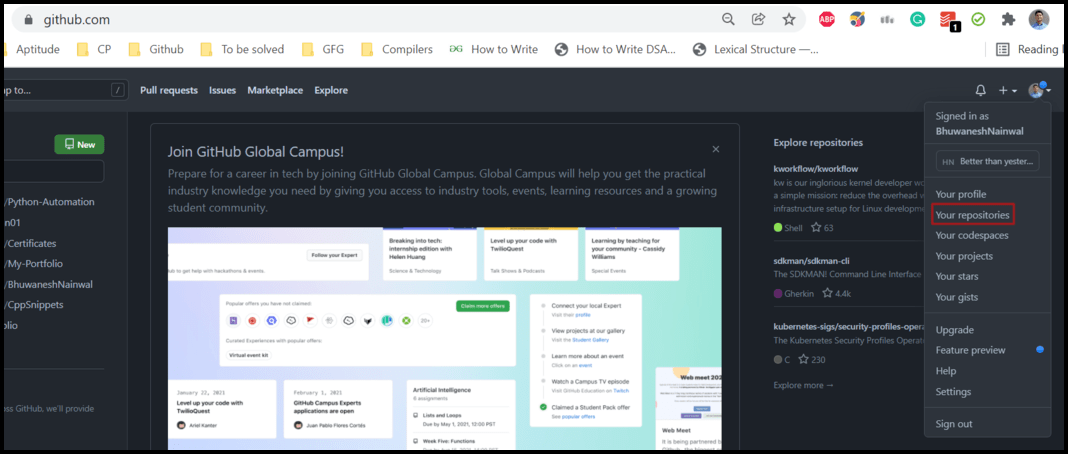Click the BhuwaneshNainwal username in the dropdown
This screenshot has width=1068, height=454.
point(979,131)
